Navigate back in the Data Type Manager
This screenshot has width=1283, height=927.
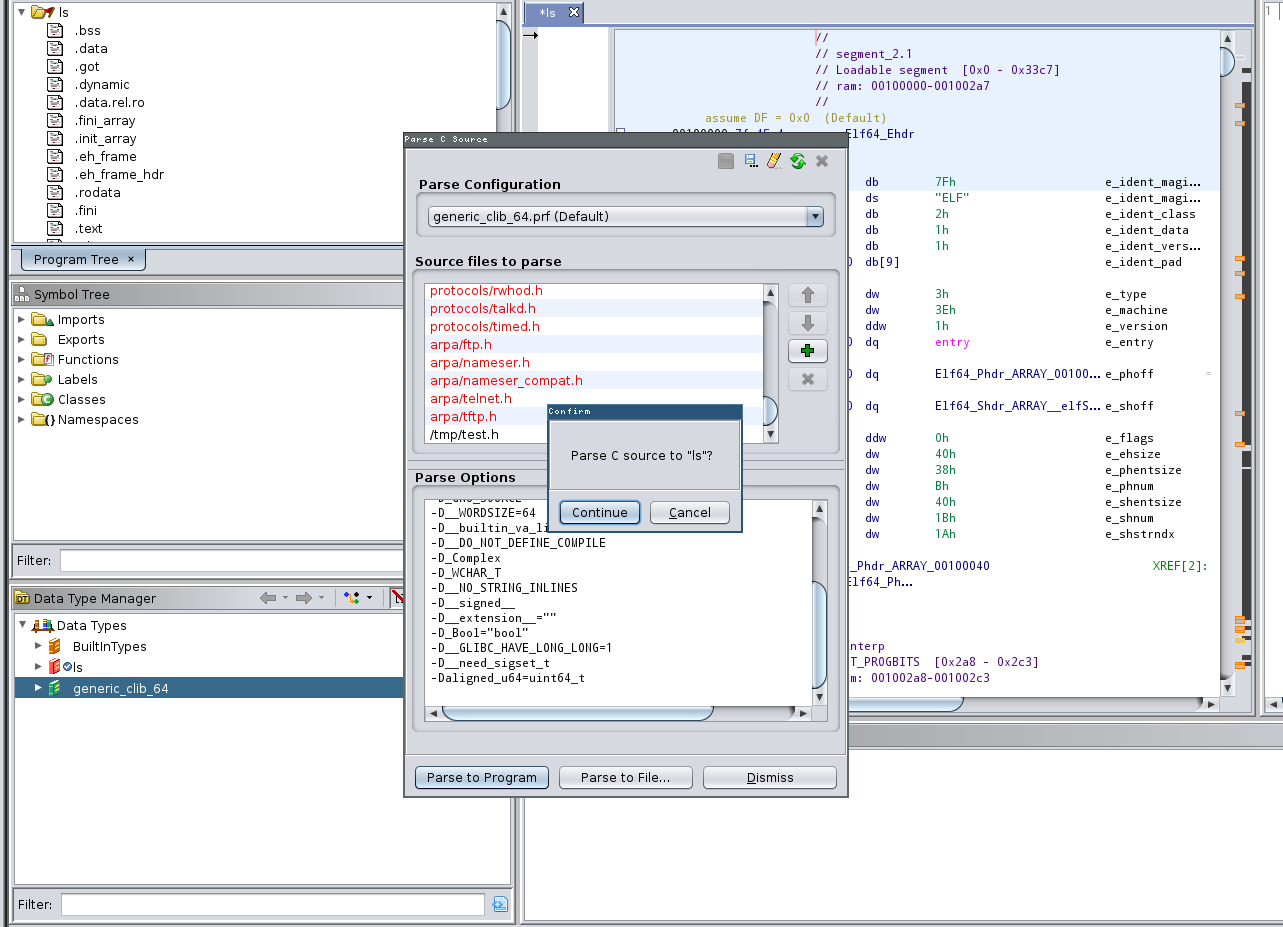pos(267,597)
